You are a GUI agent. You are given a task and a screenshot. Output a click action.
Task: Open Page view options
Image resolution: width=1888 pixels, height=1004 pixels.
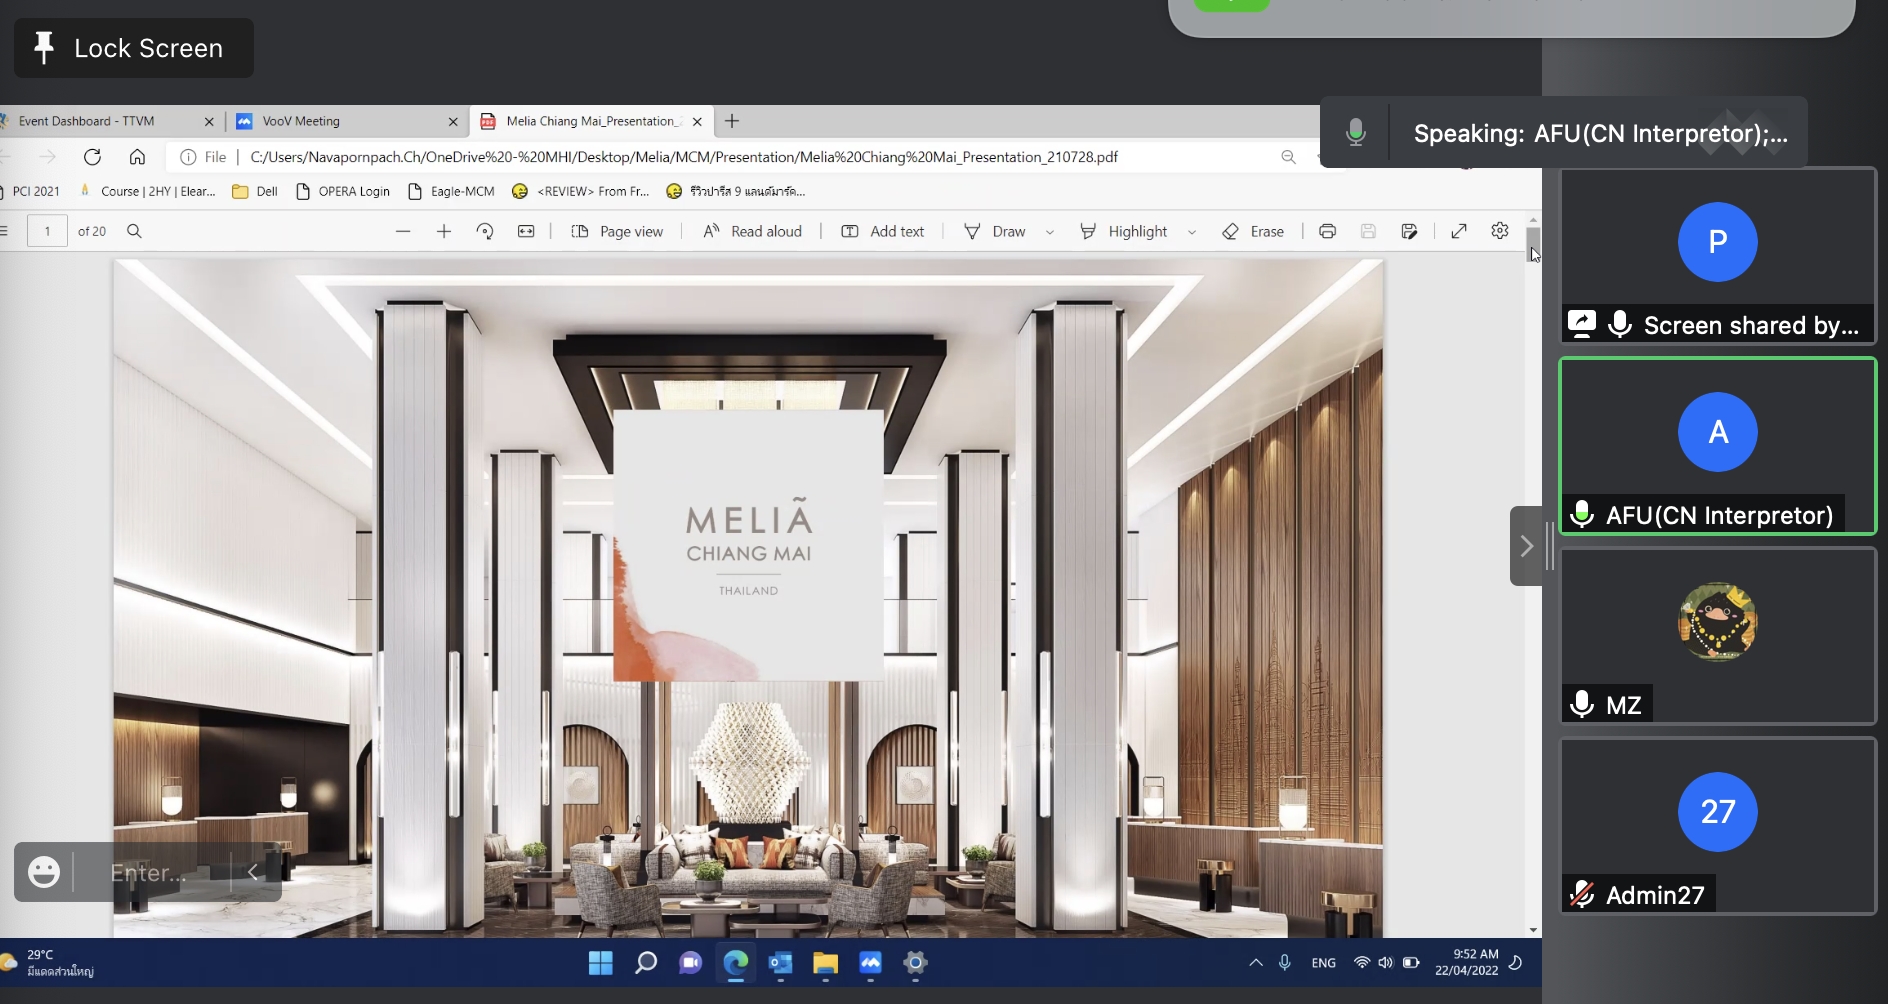coord(617,231)
